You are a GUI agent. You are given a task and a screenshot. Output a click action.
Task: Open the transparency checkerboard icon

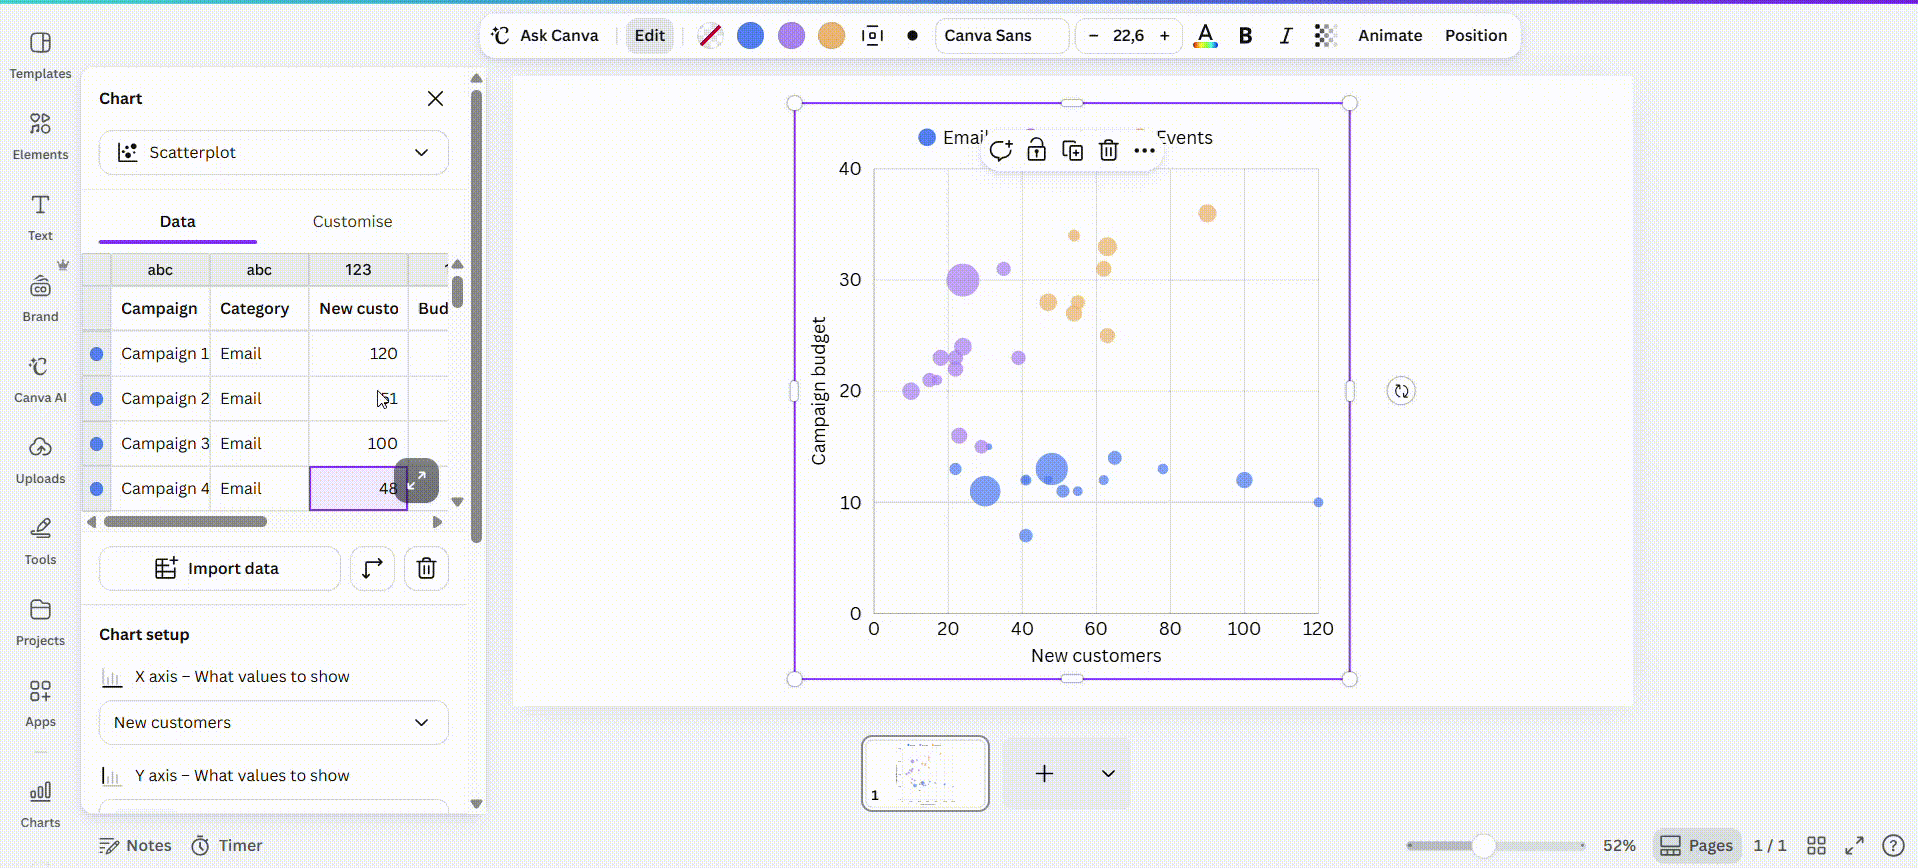click(x=1325, y=35)
